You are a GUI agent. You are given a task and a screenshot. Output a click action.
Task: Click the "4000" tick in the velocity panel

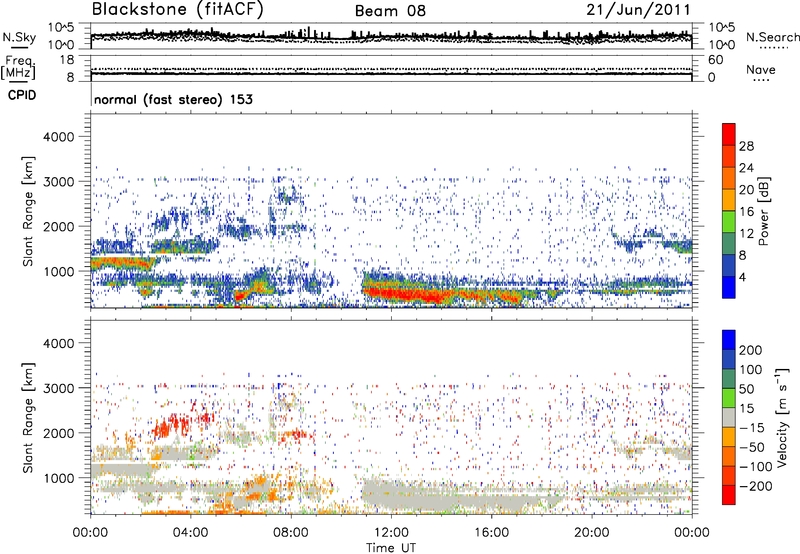pos(59,343)
